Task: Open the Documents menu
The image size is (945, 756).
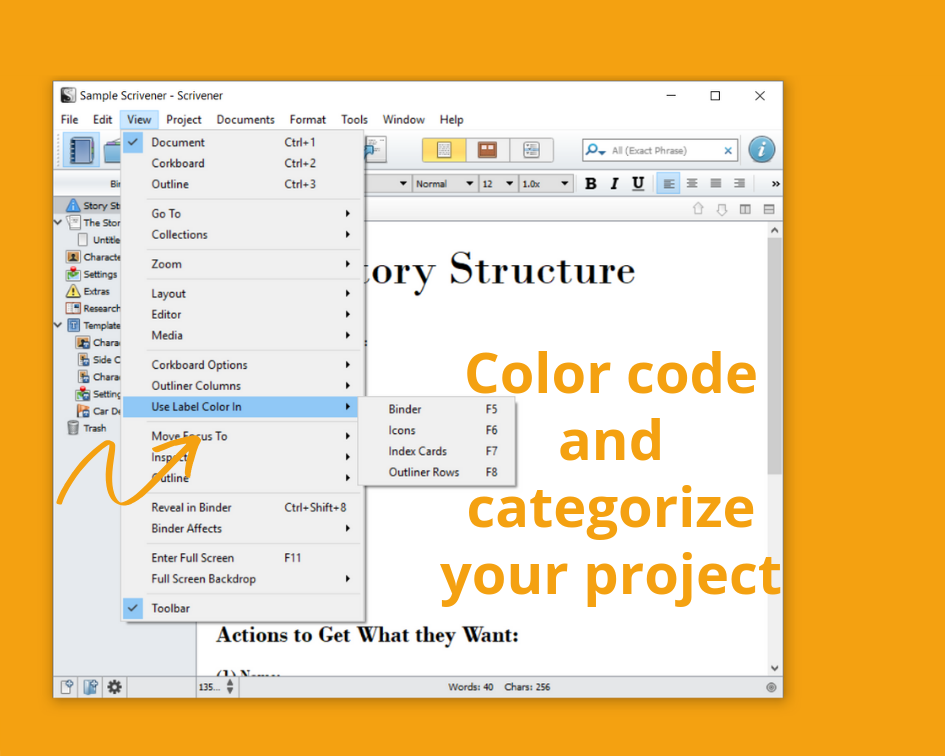Action: (245, 119)
